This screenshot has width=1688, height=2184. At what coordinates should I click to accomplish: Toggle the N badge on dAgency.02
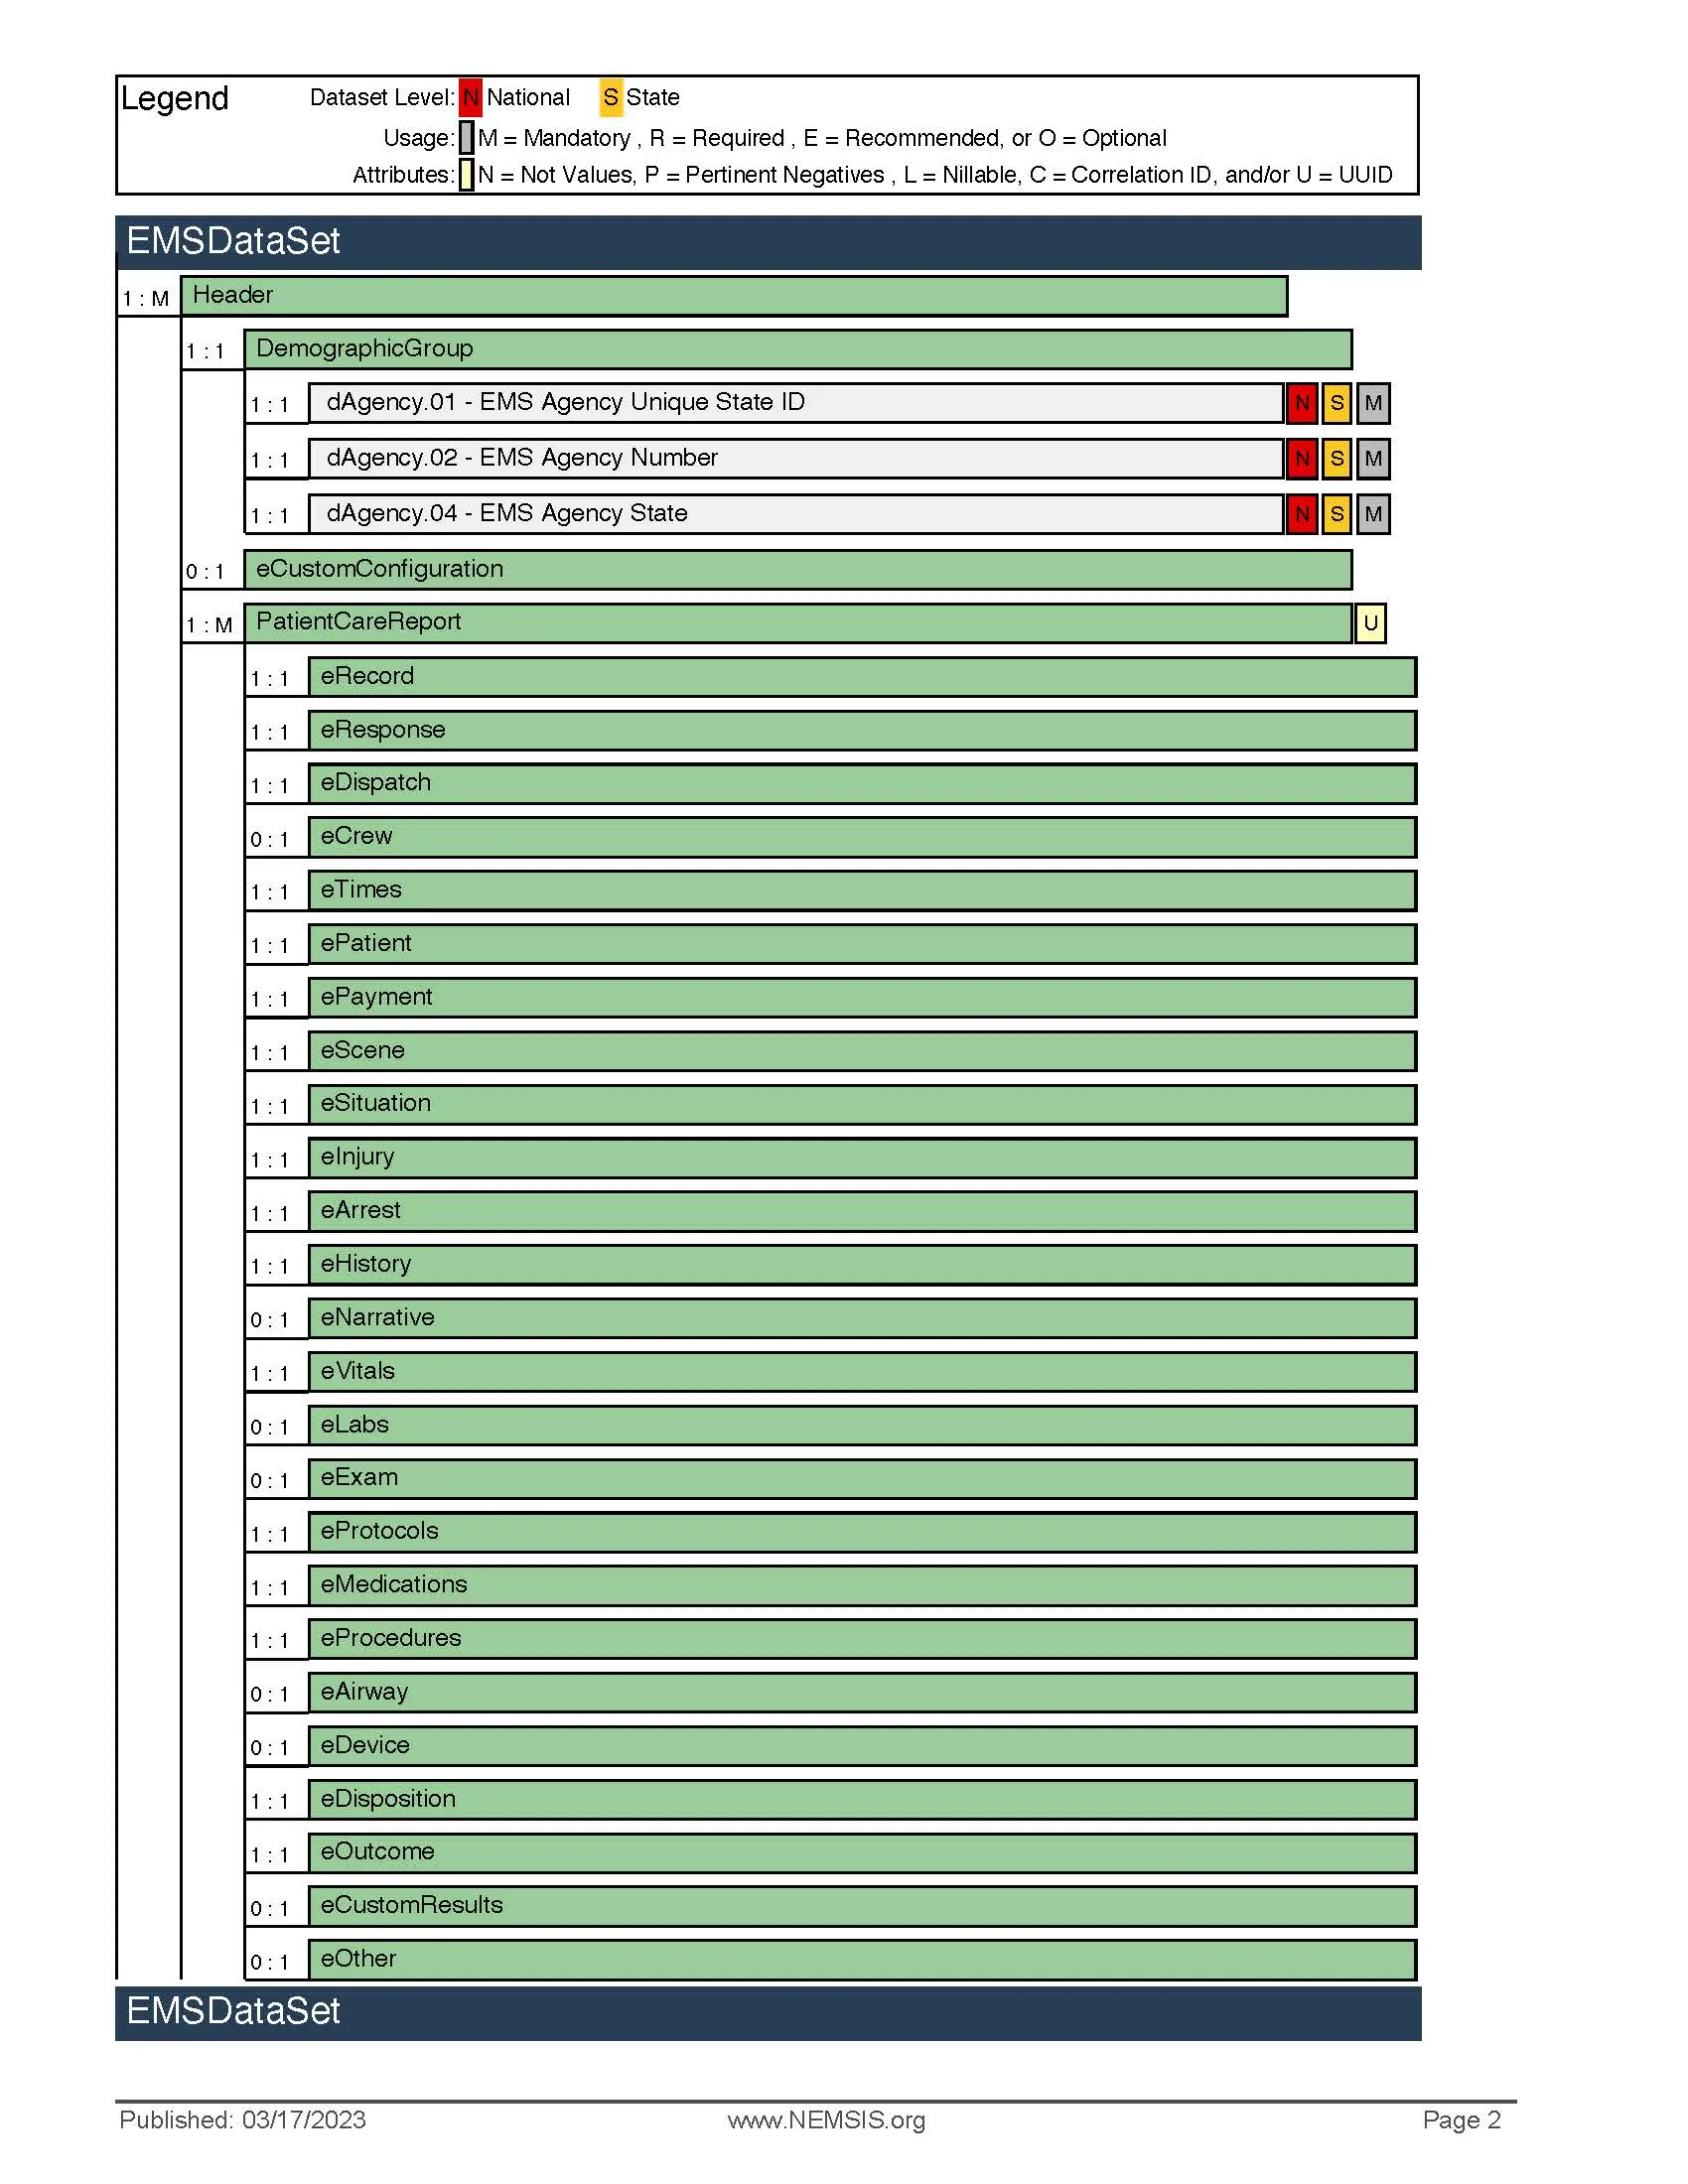(1301, 457)
